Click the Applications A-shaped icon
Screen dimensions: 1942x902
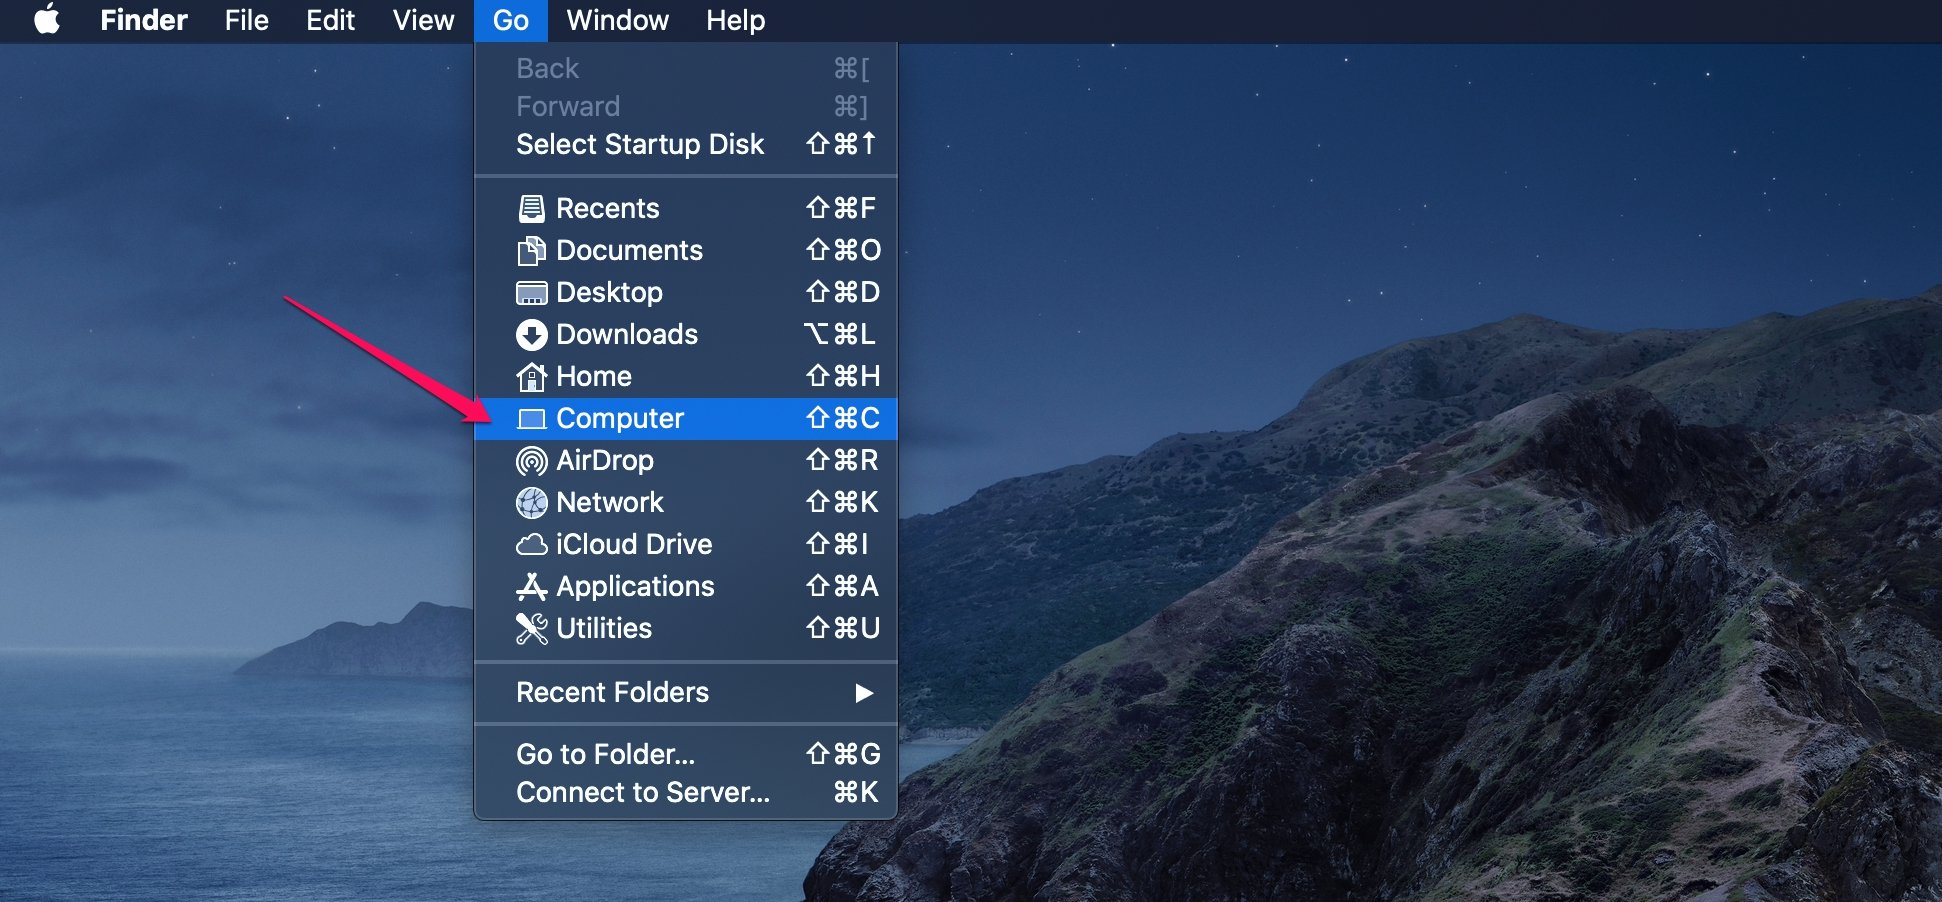pyautogui.click(x=531, y=586)
